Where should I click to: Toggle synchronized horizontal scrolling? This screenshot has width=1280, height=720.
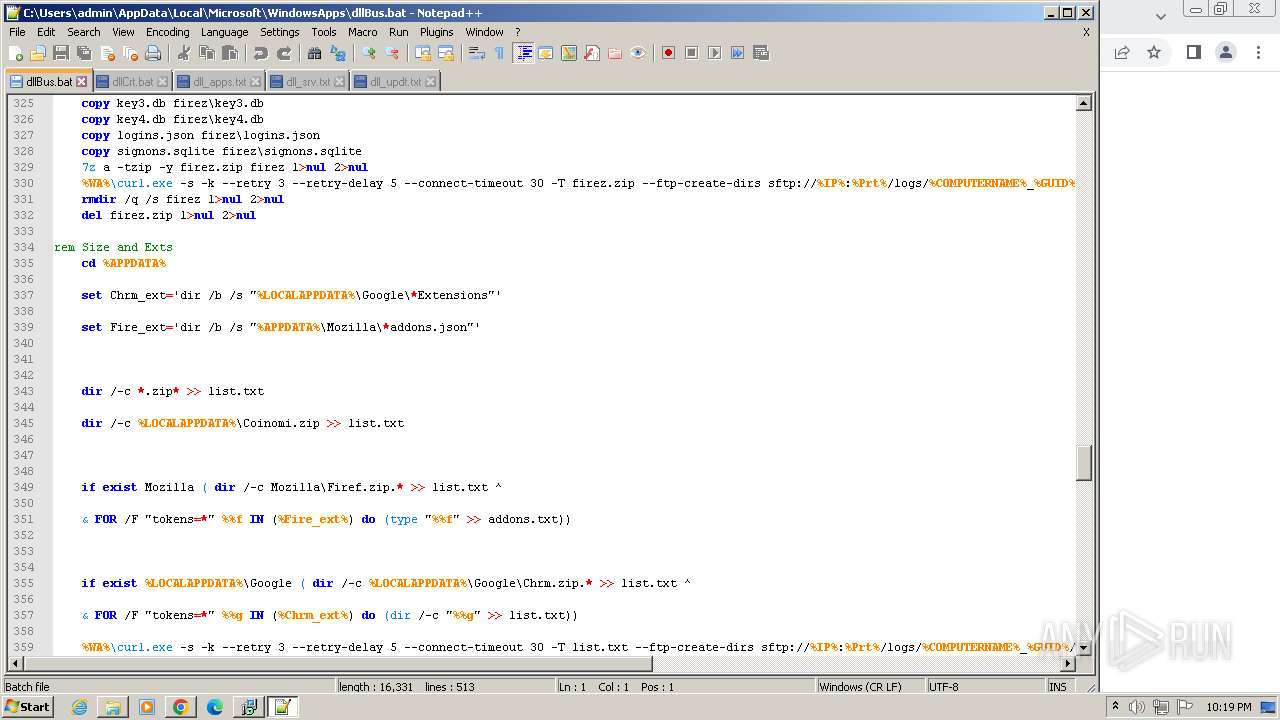pyautogui.click(x=446, y=53)
